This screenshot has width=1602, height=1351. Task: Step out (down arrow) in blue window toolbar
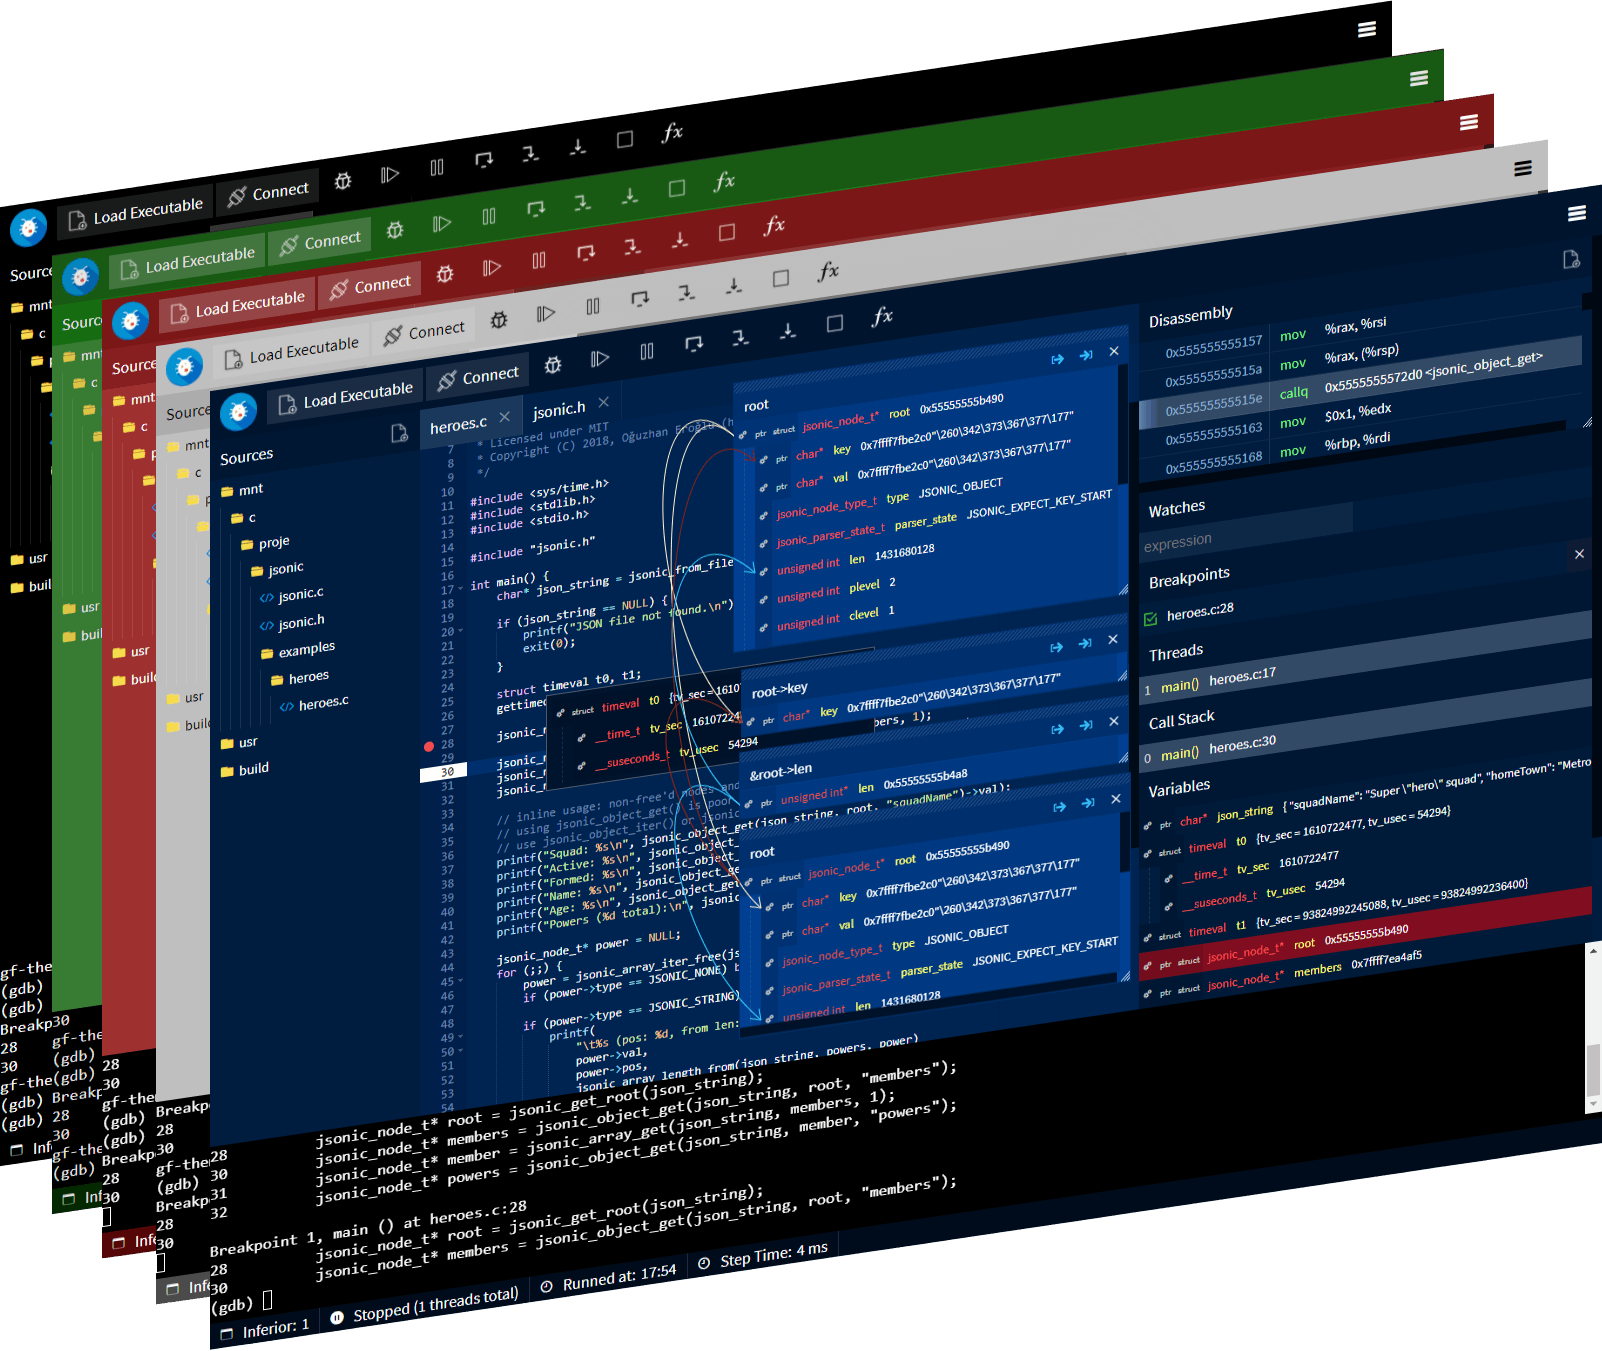pyautogui.click(x=788, y=330)
